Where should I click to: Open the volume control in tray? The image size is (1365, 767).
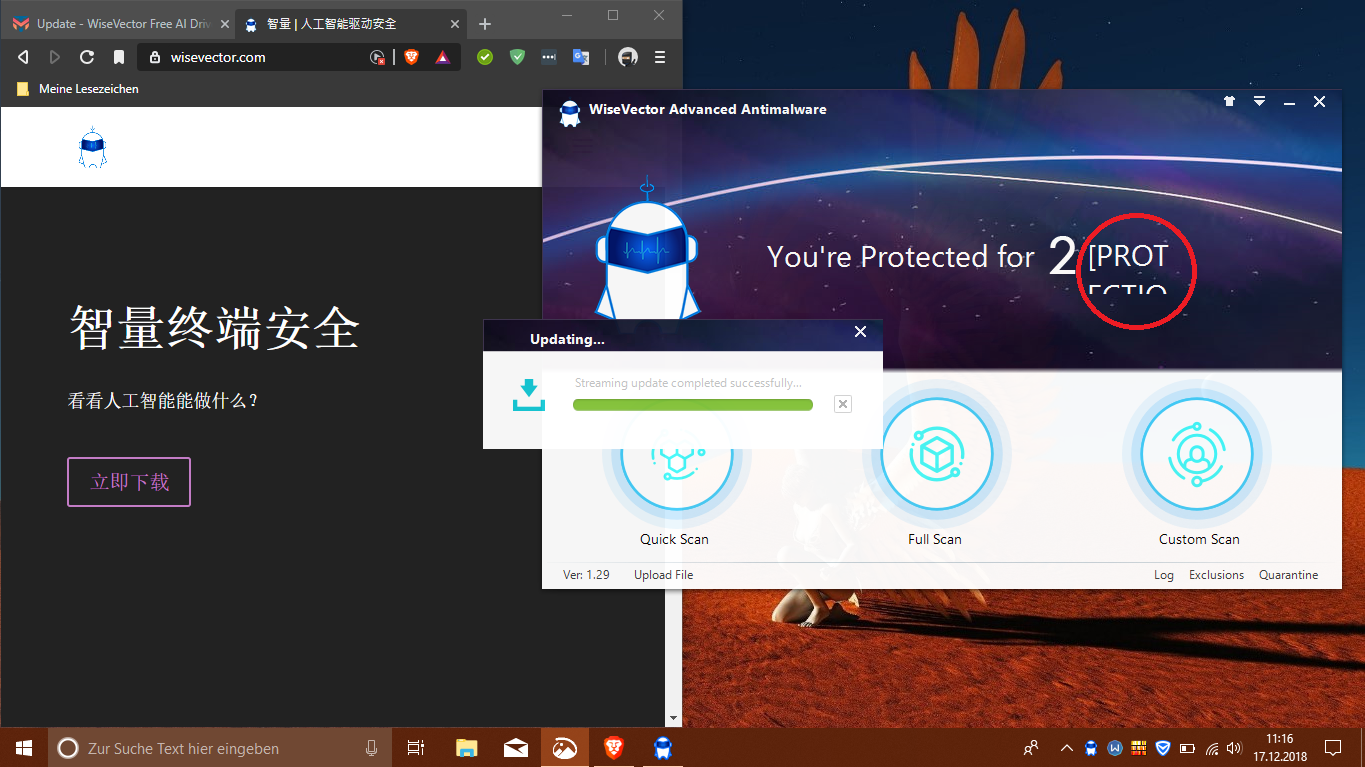coord(1237,748)
